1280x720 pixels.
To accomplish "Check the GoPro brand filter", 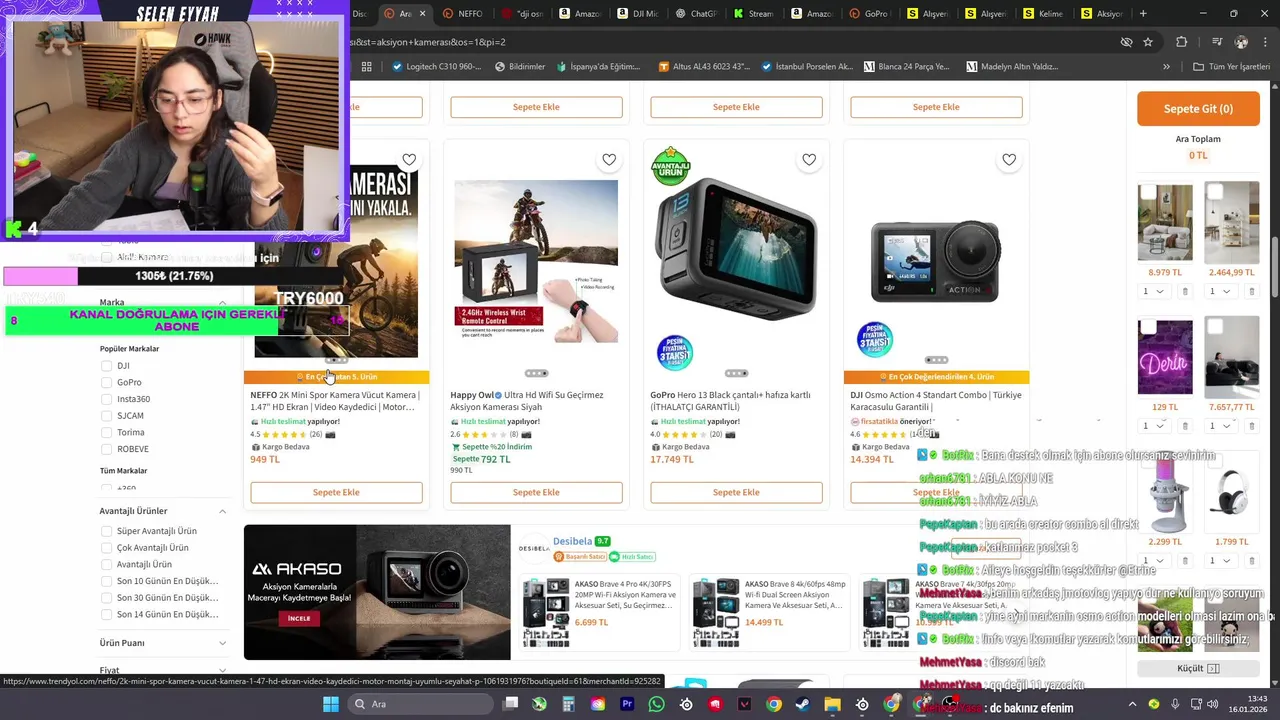I will click(106, 382).
